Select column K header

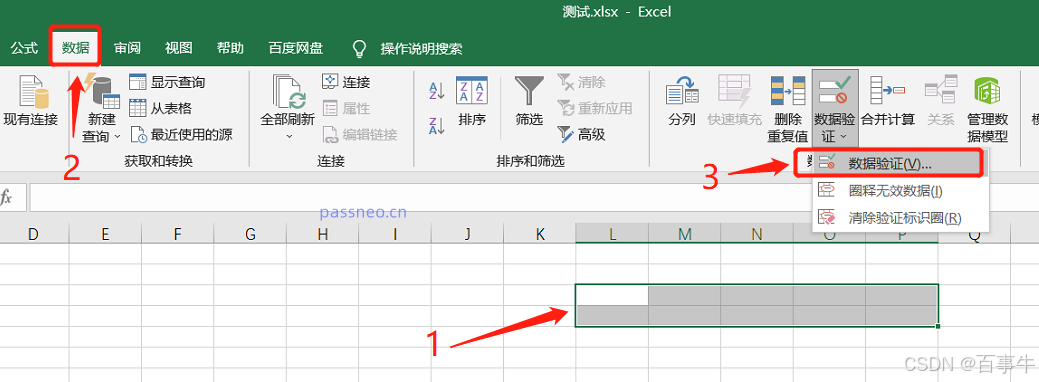539,233
